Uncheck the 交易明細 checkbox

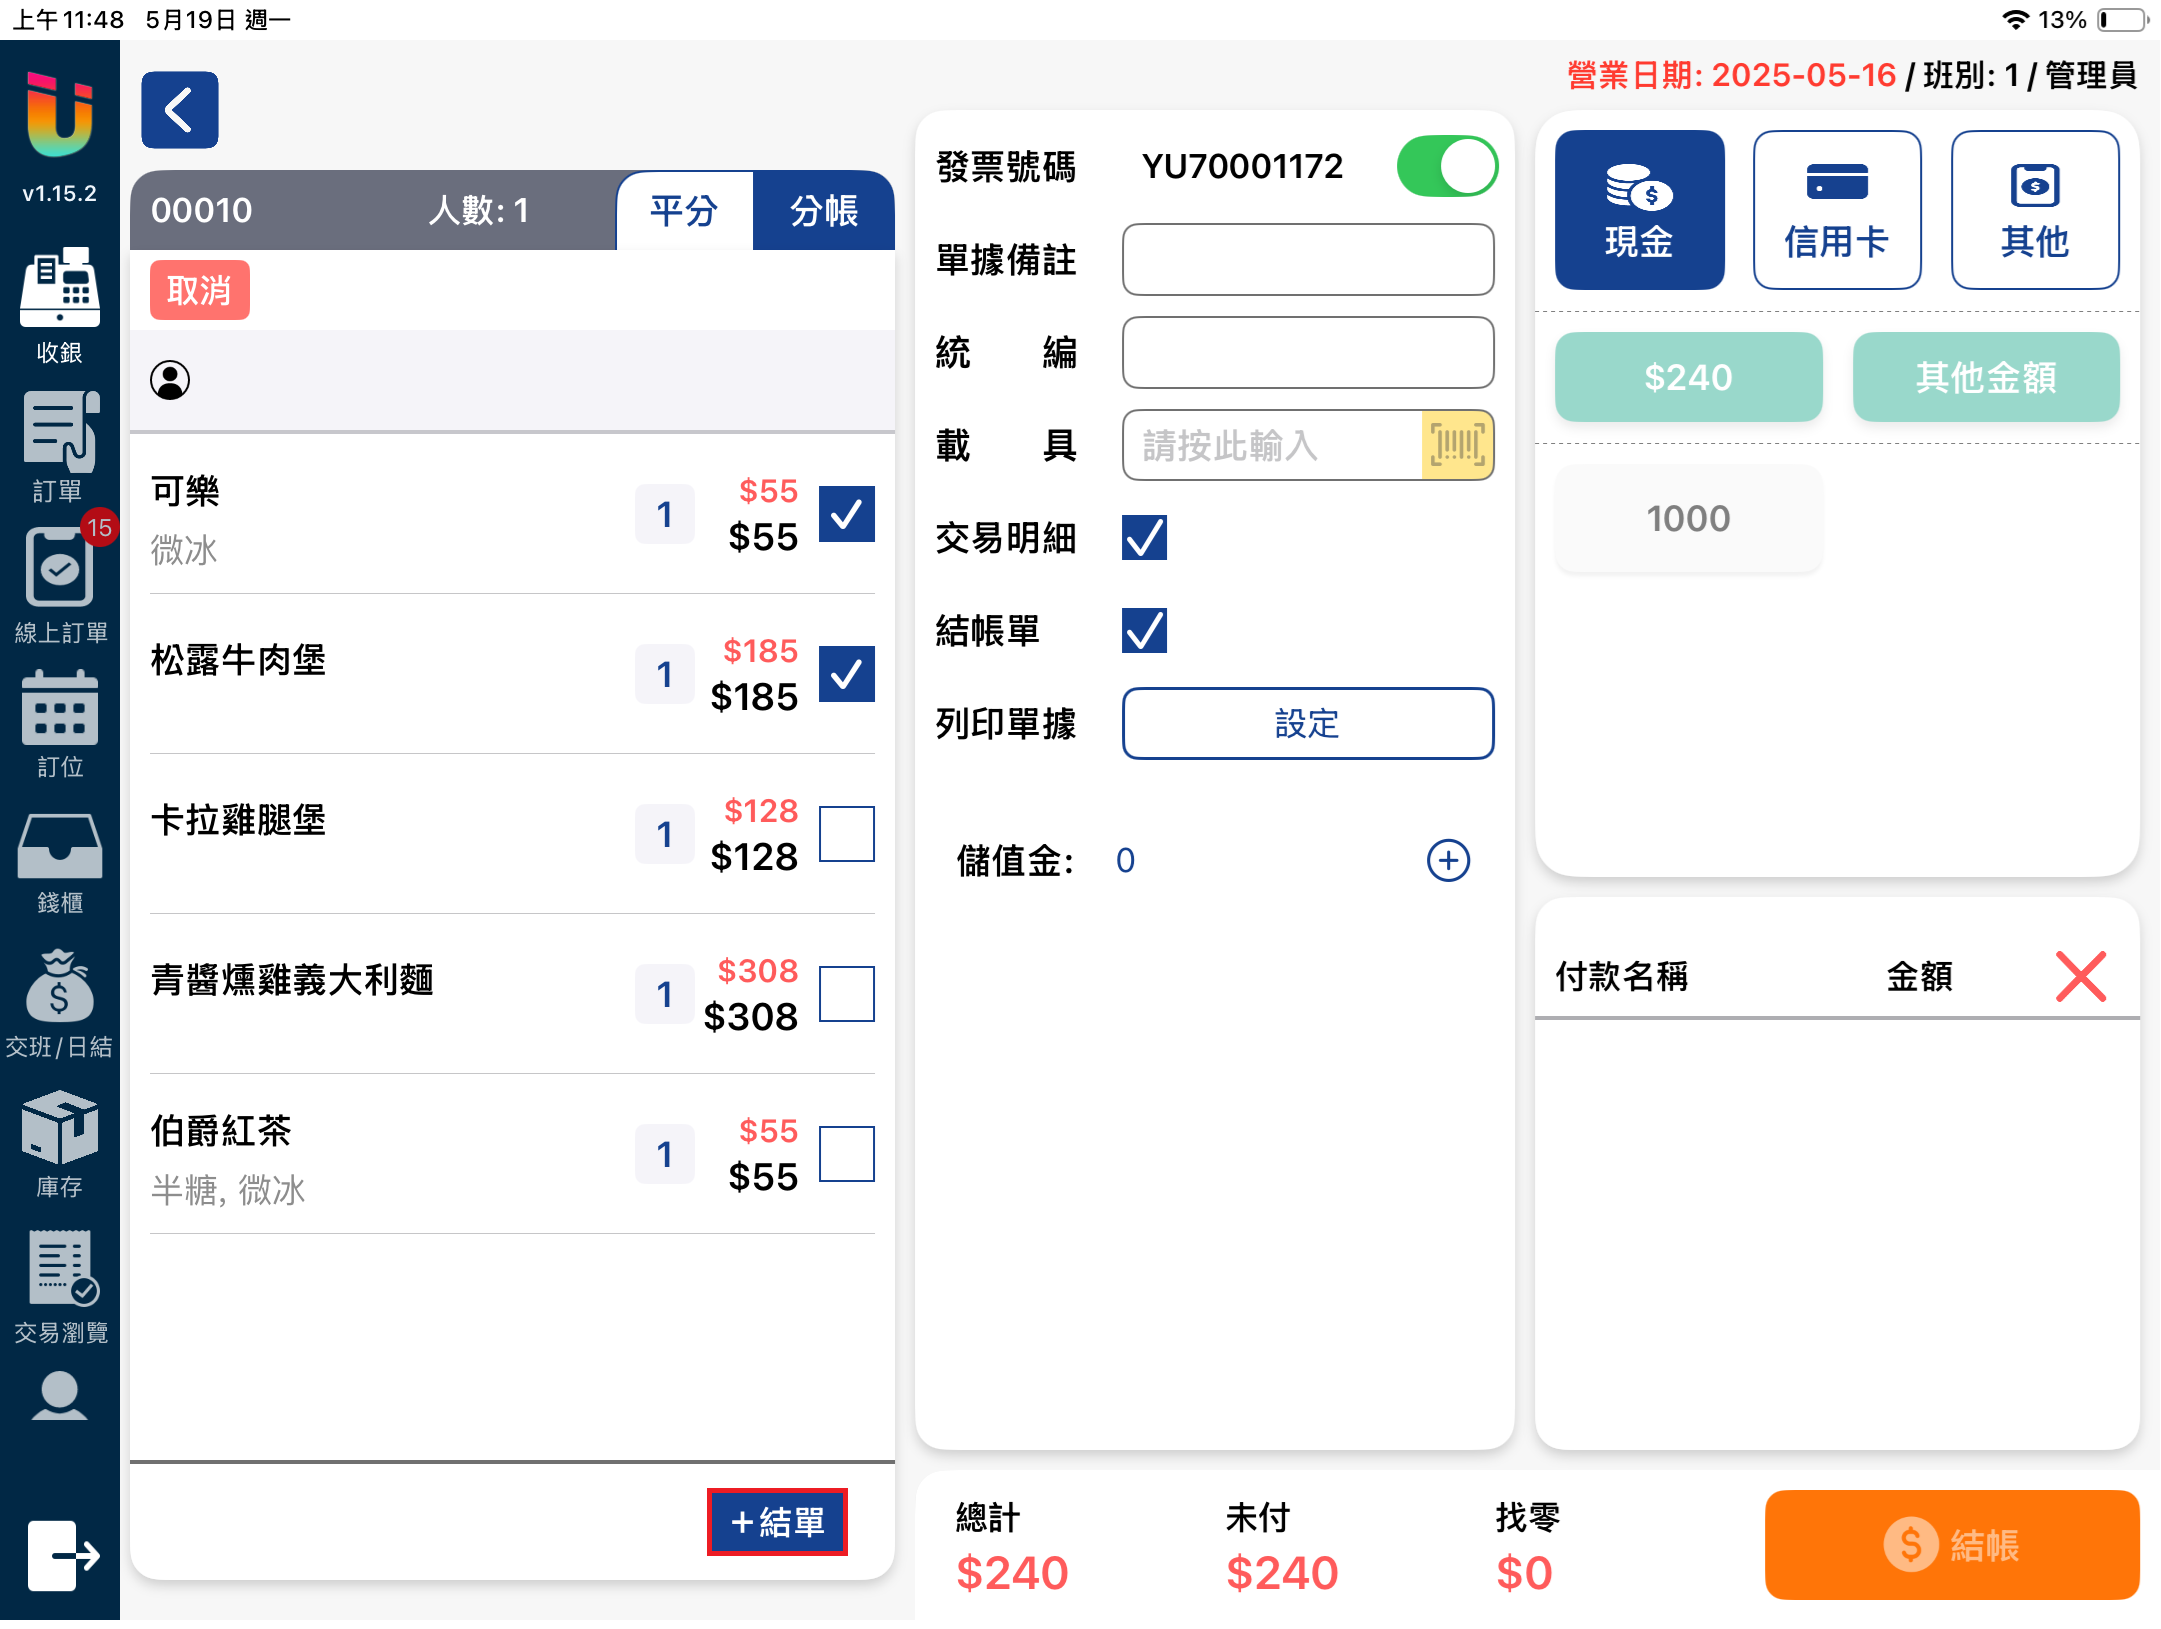point(1144,538)
